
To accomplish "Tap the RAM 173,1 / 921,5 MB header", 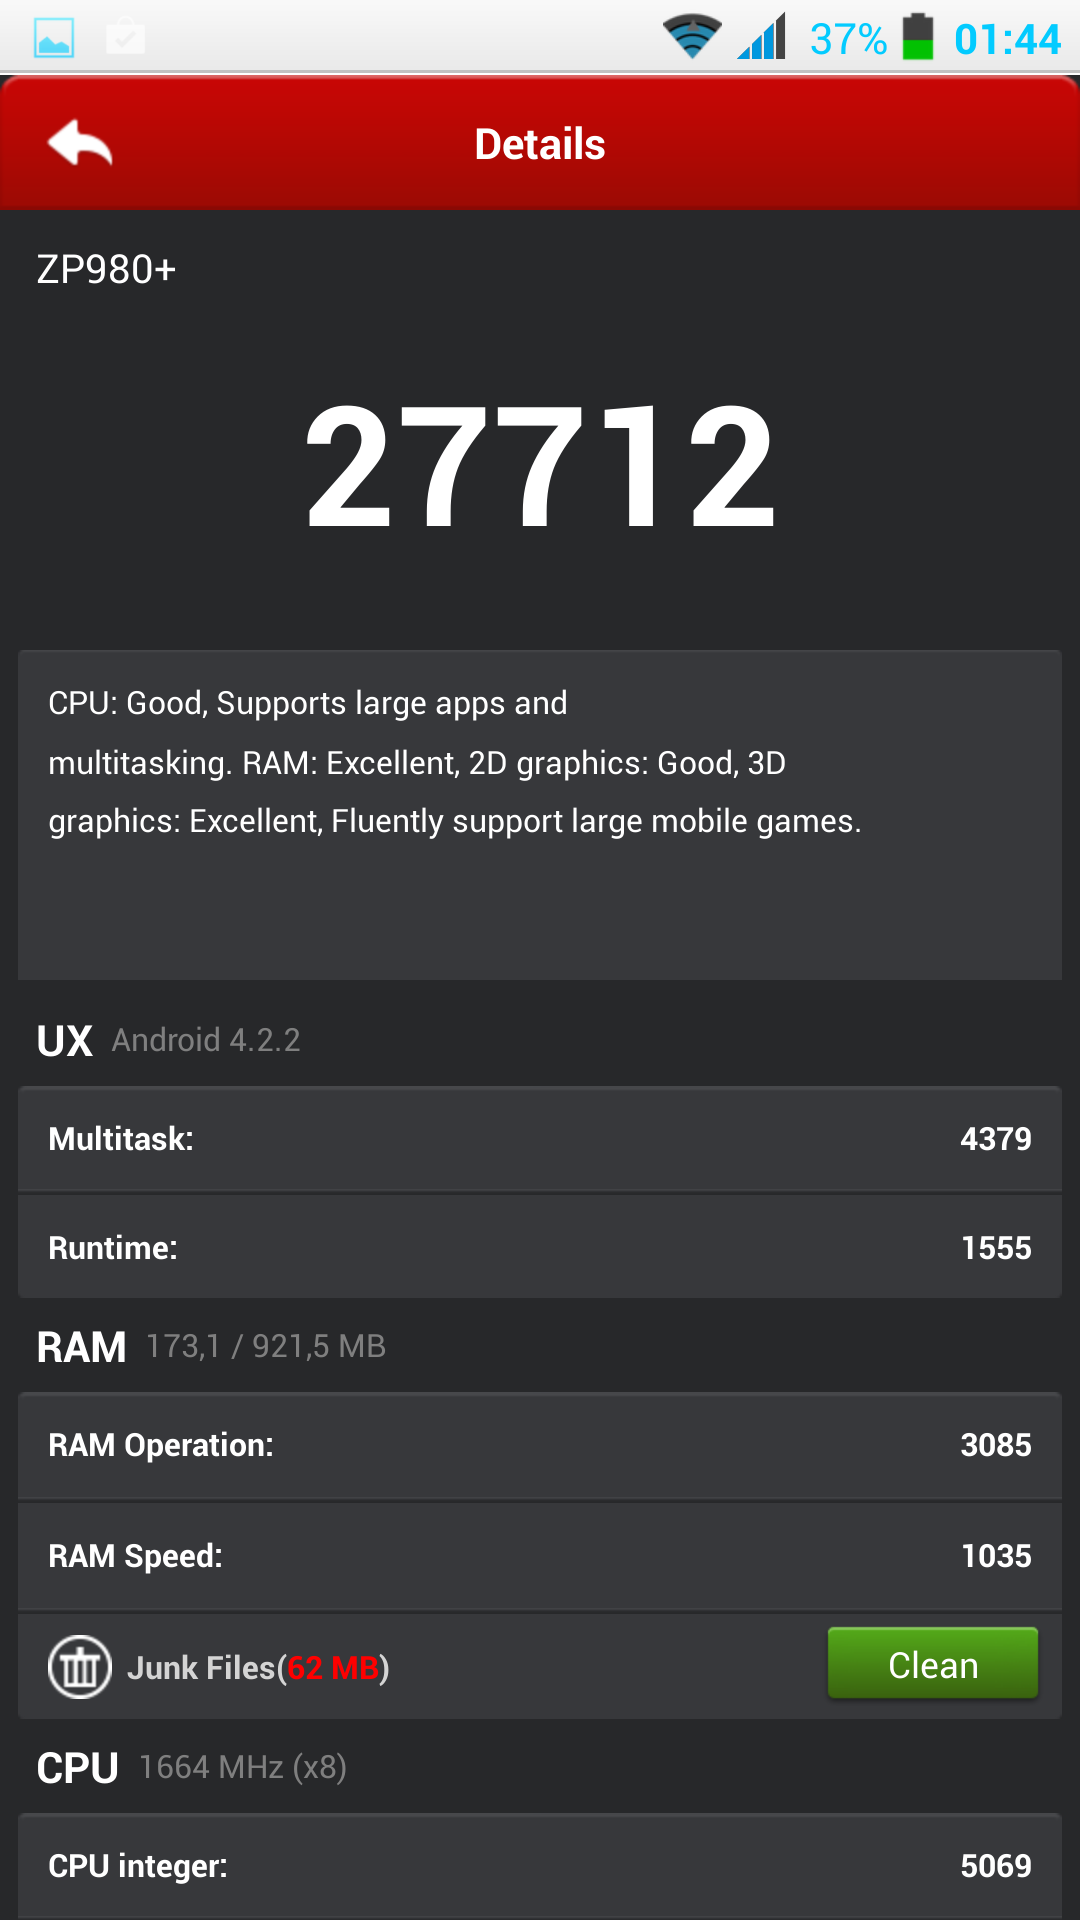I will click(x=211, y=1346).
